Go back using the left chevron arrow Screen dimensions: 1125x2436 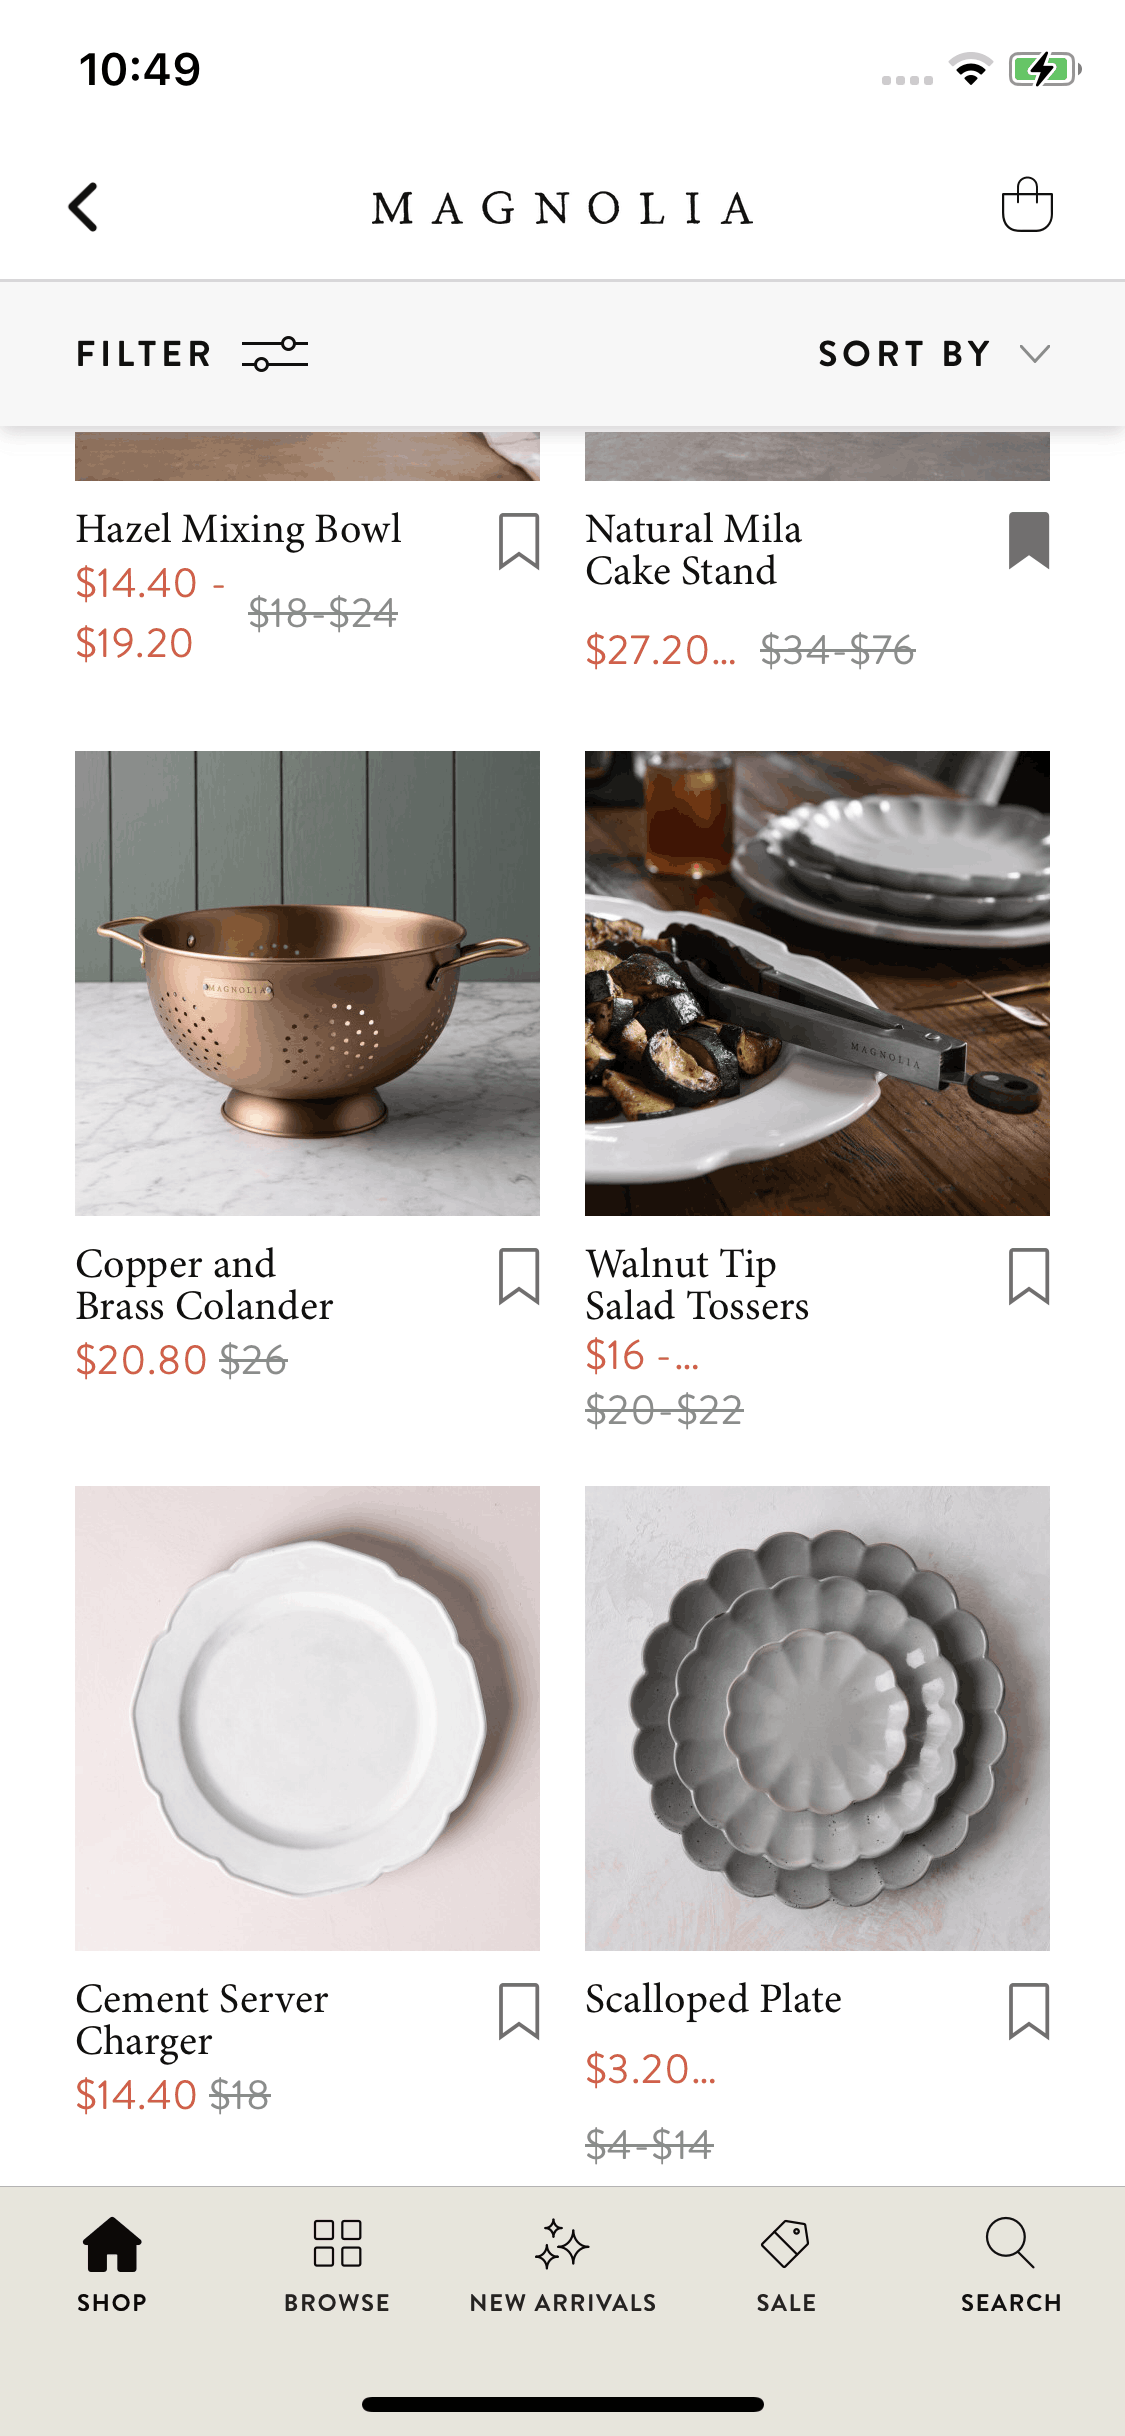84,207
